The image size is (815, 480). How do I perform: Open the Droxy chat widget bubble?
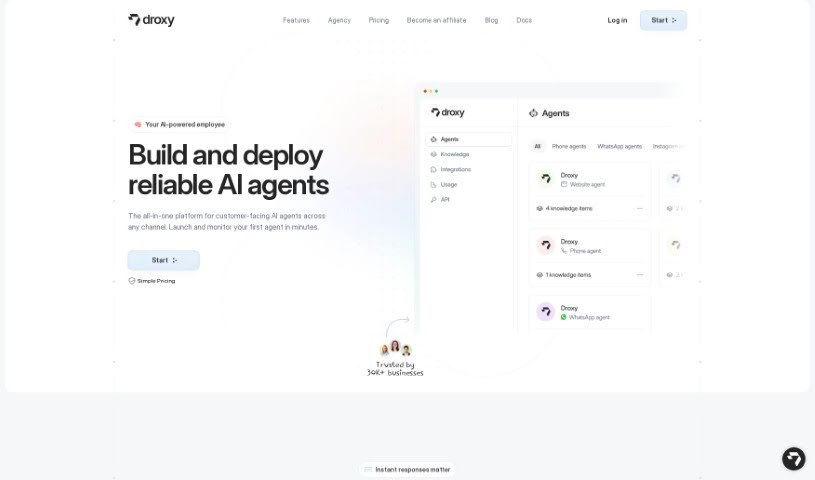click(794, 459)
